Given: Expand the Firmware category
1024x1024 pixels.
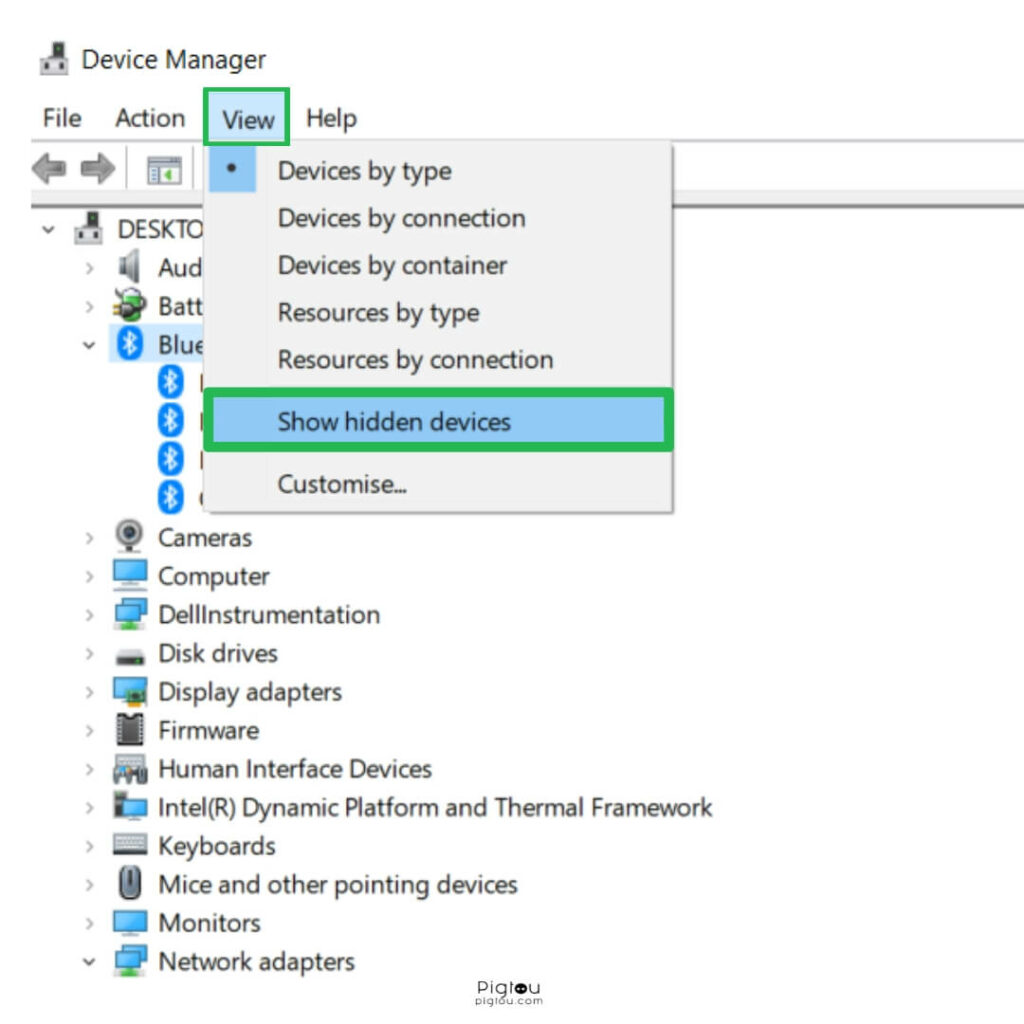Looking at the screenshot, I should [x=89, y=730].
